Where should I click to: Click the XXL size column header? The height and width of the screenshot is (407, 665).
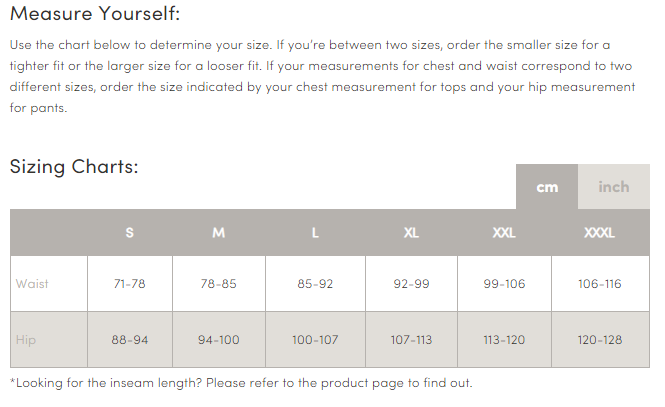pos(504,232)
